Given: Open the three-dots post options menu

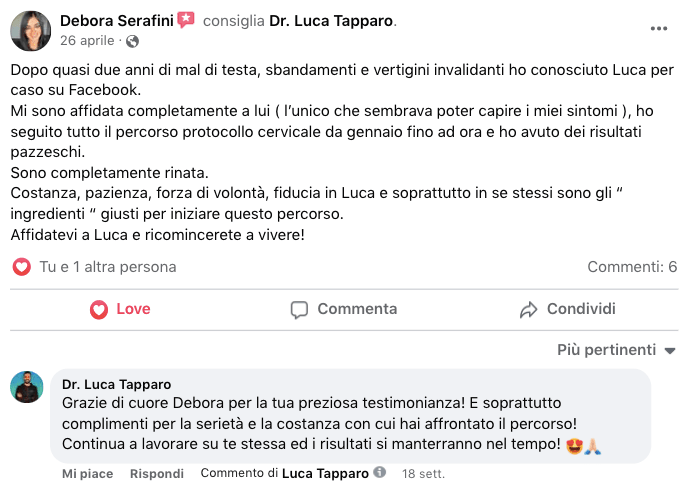Looking at the screenshot, I should click(x=658, y=29).
